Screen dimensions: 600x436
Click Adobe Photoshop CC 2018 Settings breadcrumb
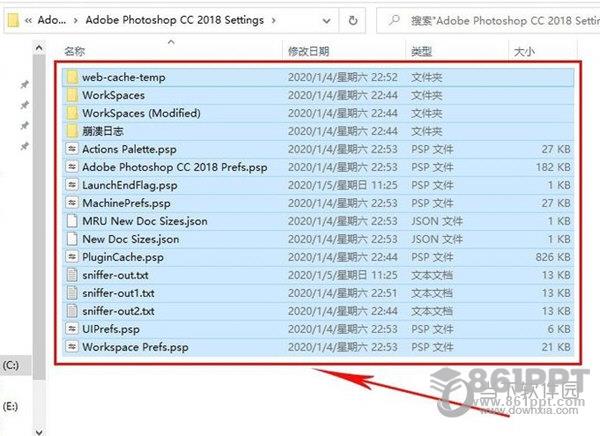[174, 20]
